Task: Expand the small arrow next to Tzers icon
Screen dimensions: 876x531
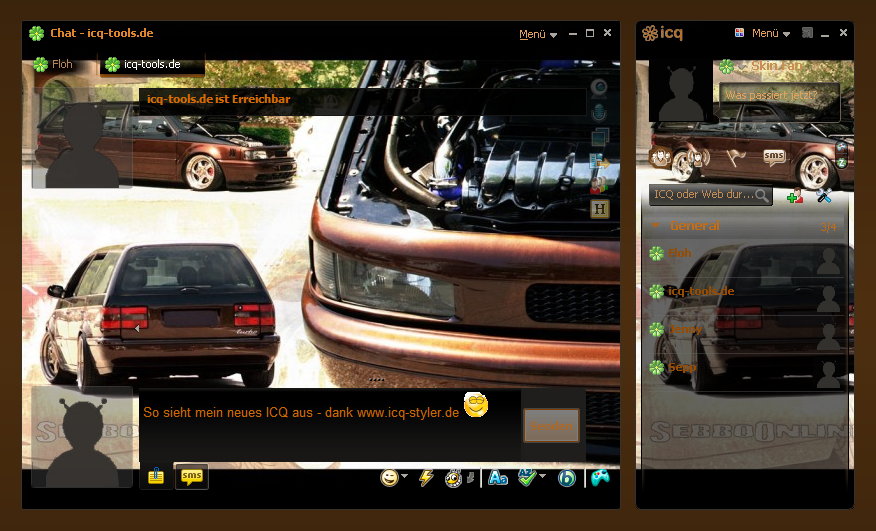Action: (x=470, y=477)
